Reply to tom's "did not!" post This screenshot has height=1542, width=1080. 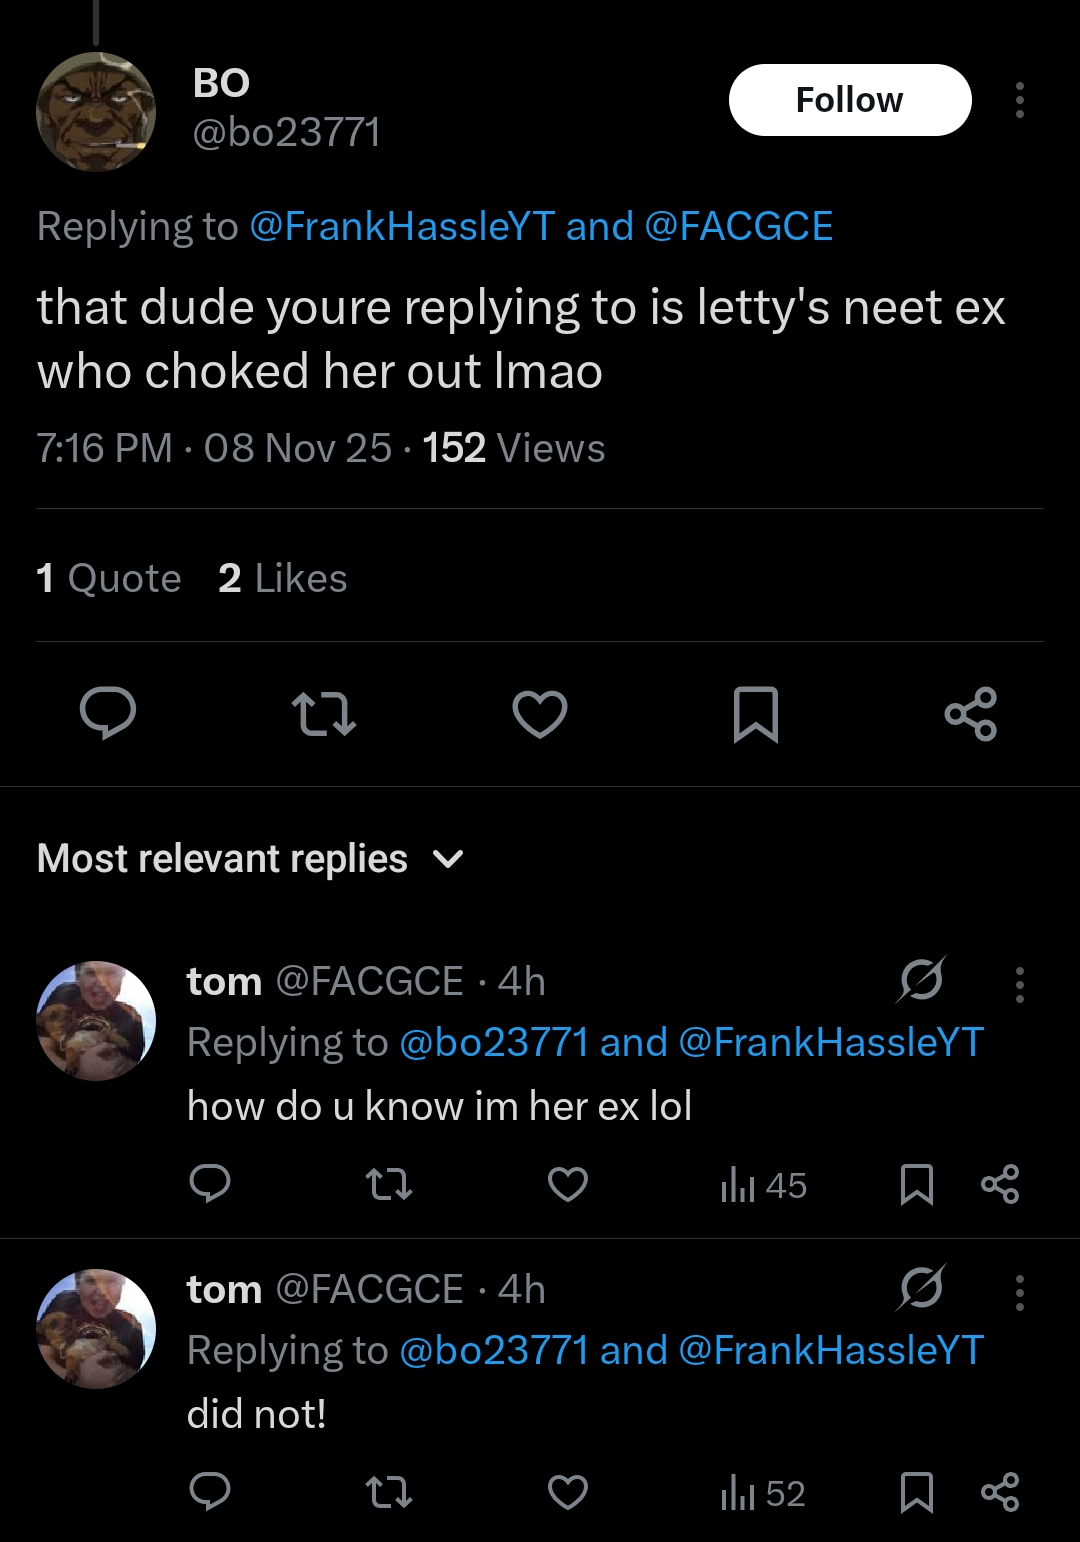(x=210, y=1492)
